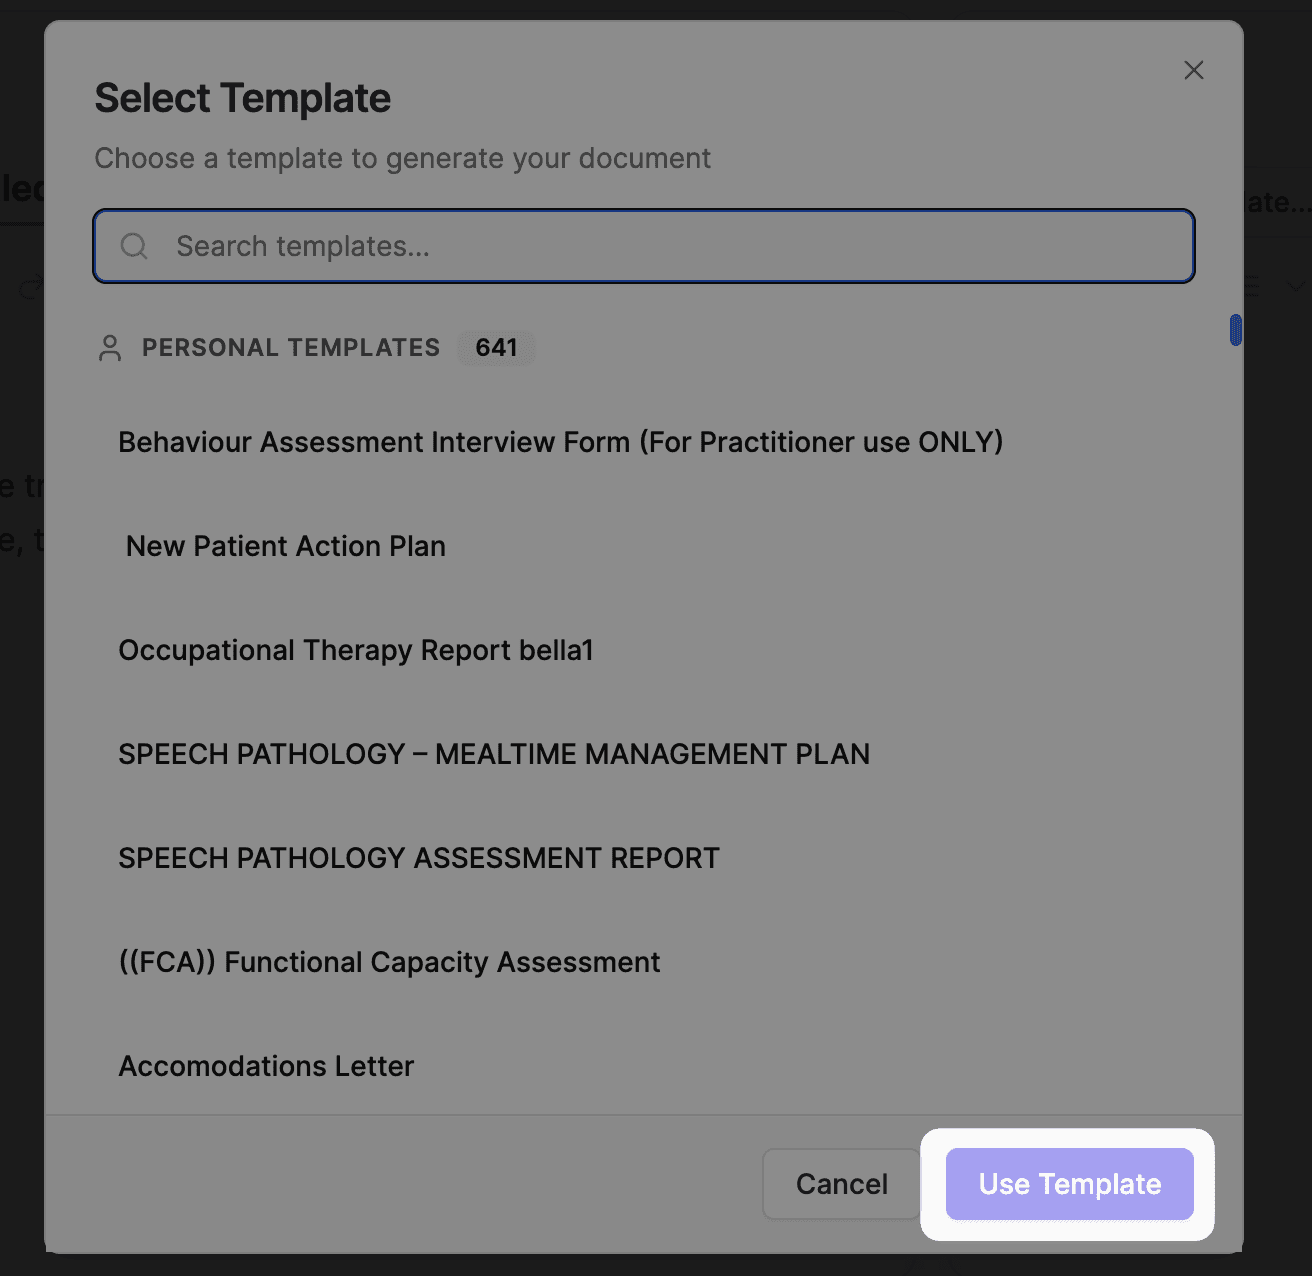Click the magnifying glass search icon
This screenshot has width=1312, height=1276.
(x=134, y=246)
